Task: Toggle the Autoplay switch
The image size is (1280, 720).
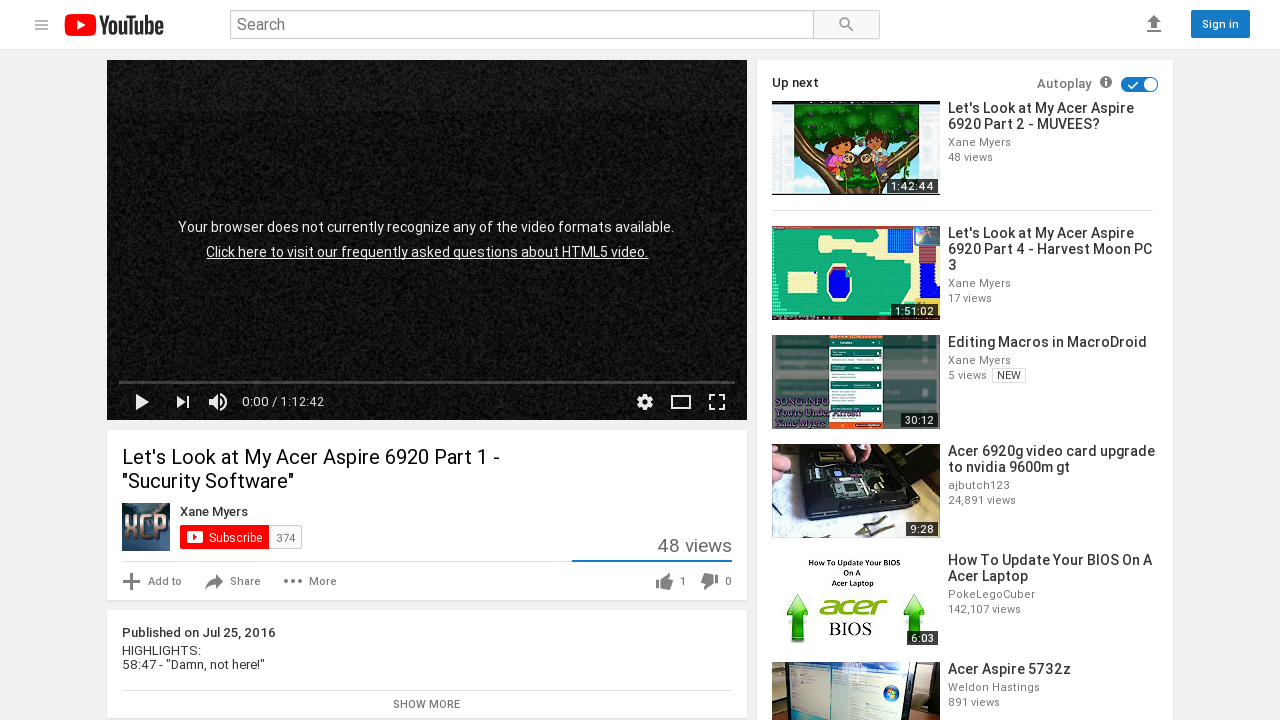Action: tap(1139, 84)
